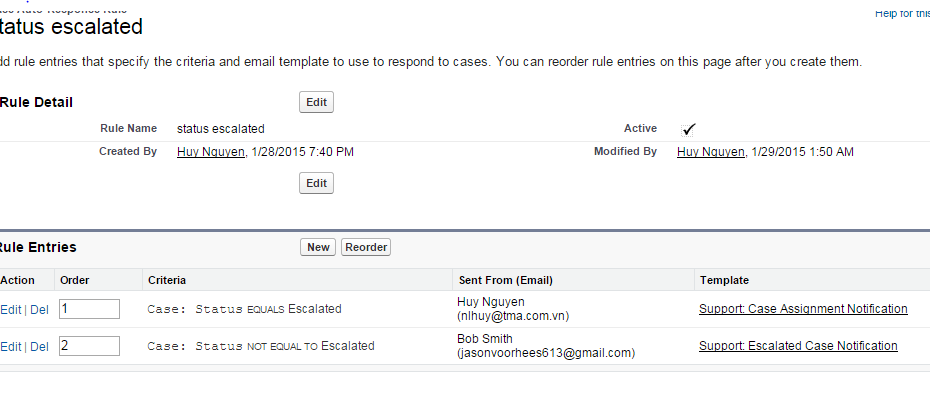Viewport: 930px width, 400px height.
Task: Click the Criteria column header
Action: [166, 280]
